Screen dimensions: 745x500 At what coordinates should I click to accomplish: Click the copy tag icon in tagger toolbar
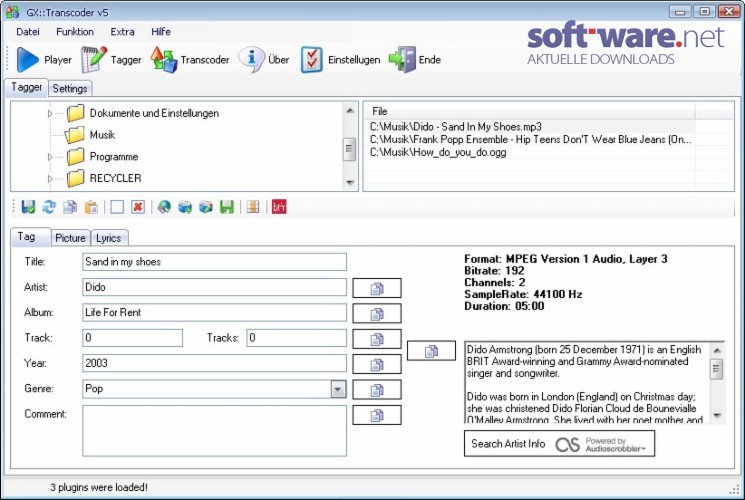pyautogui.click(x=70, y=207)
